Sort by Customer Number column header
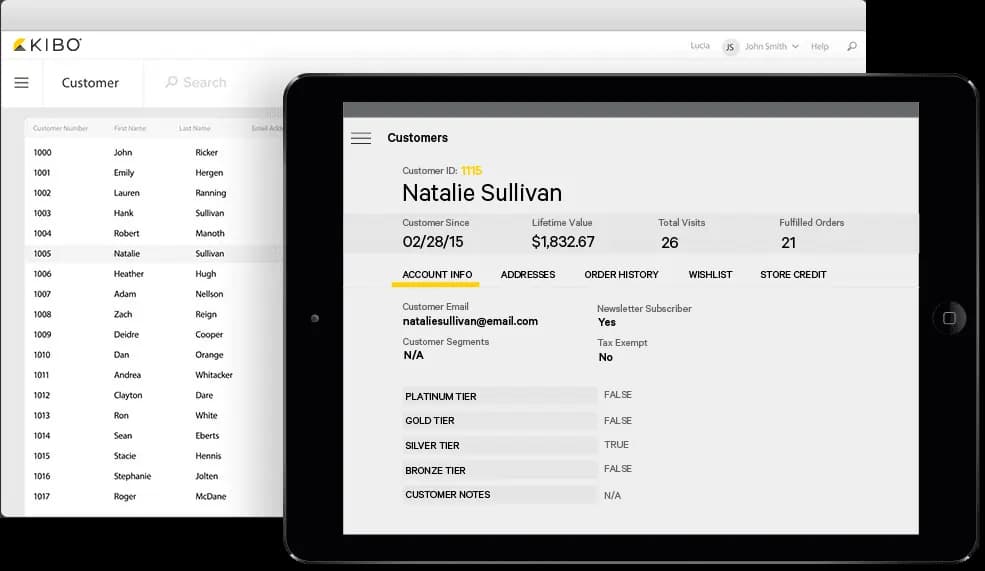This screenshot has height=571, width=985. [60, 128]
